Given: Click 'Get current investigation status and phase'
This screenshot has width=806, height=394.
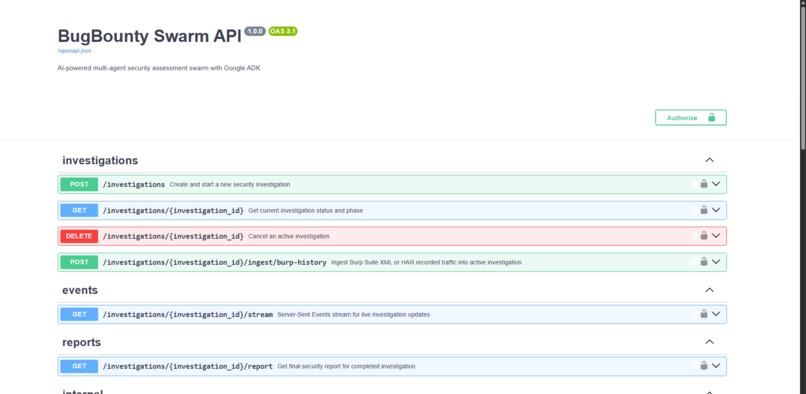Looking at the screenshot, I should [x=305, y=210].
